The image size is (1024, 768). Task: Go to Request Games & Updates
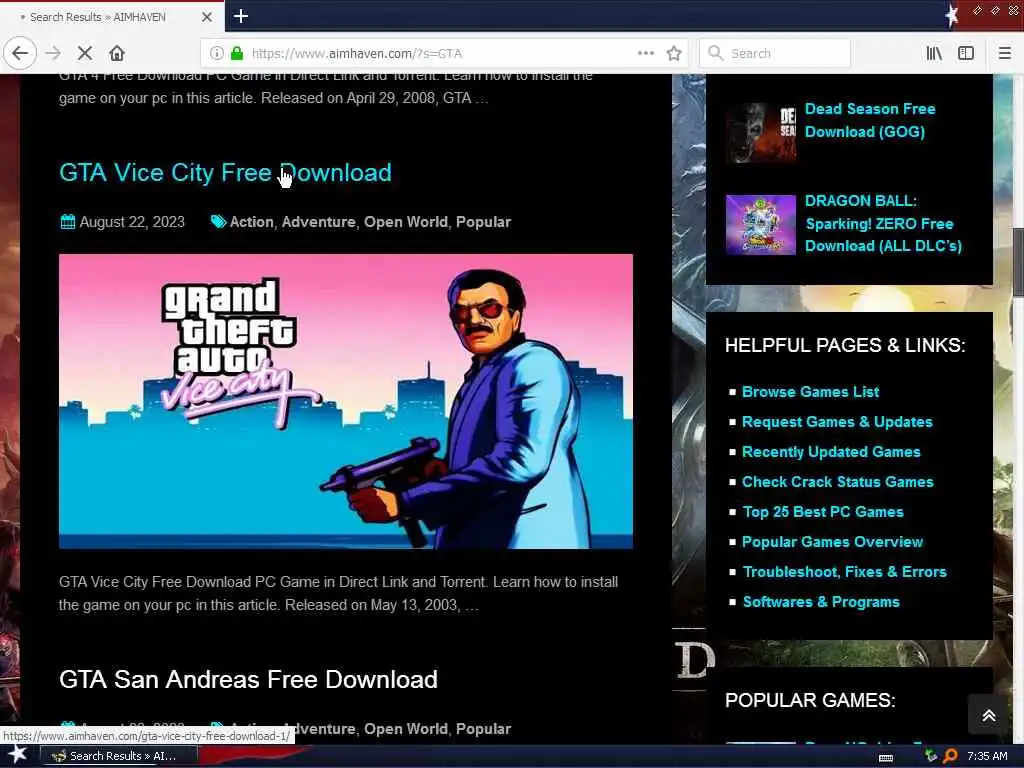(837, 422)
